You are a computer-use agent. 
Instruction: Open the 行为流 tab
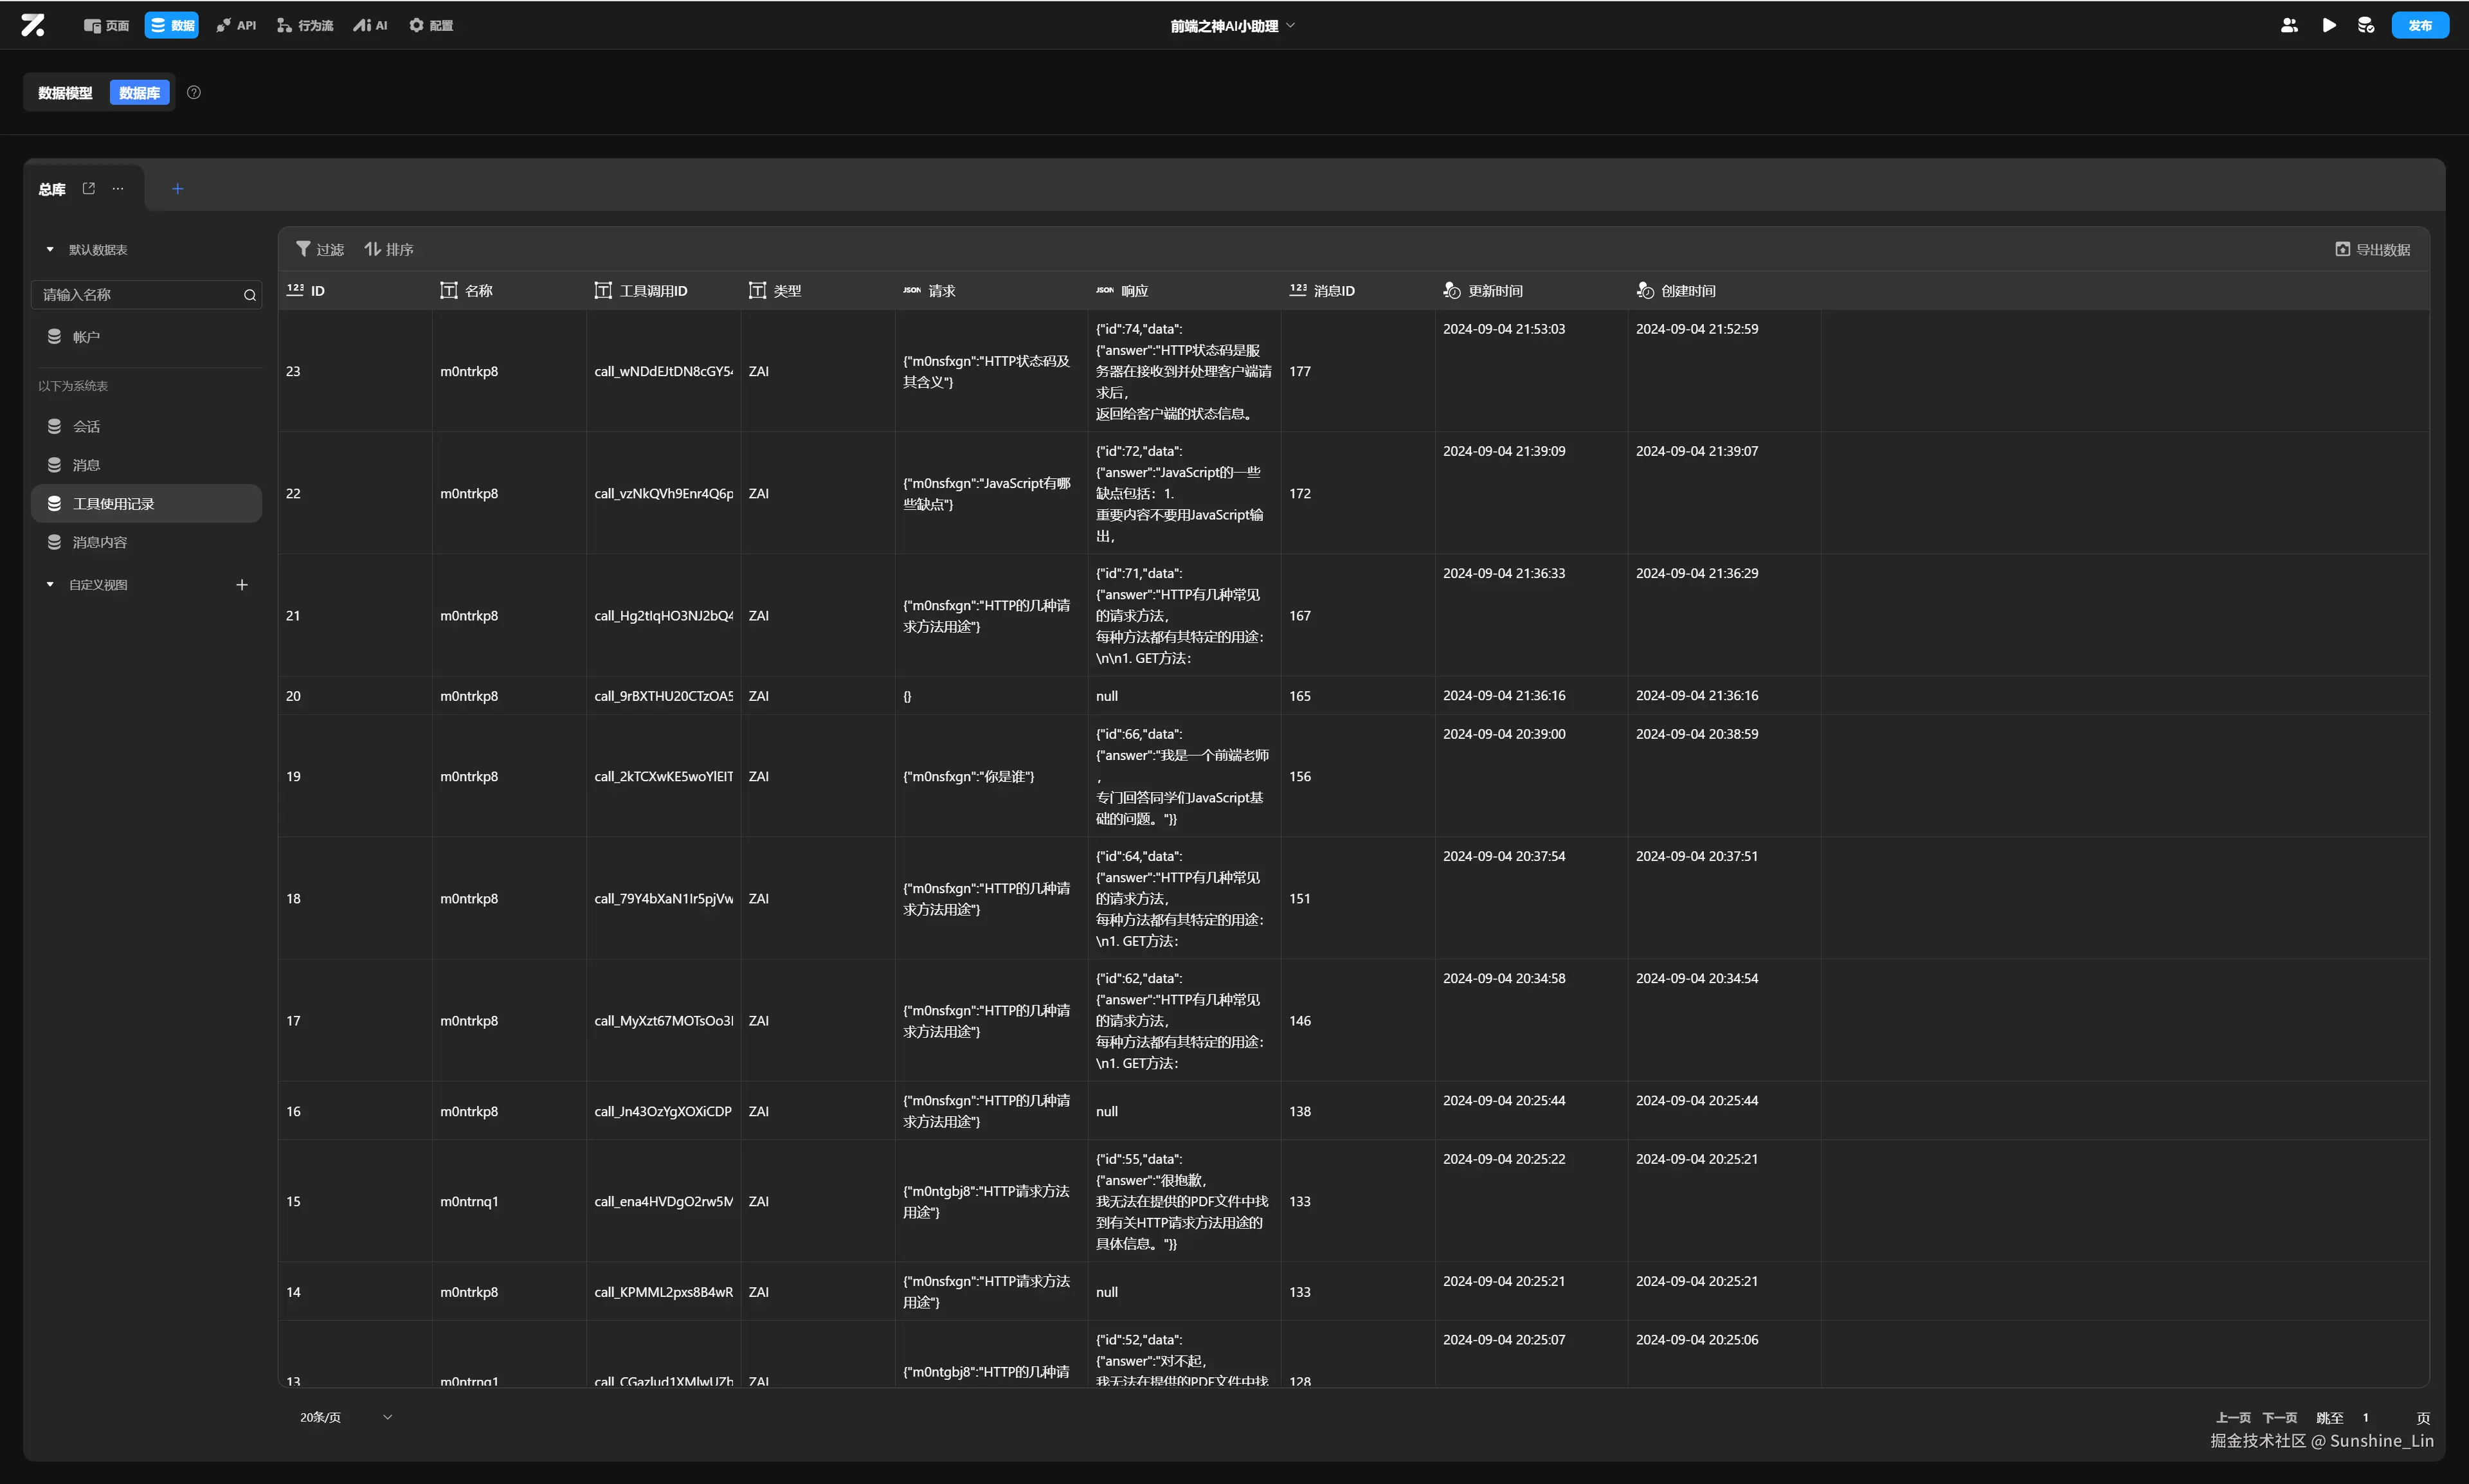click(x=305, y=25)
